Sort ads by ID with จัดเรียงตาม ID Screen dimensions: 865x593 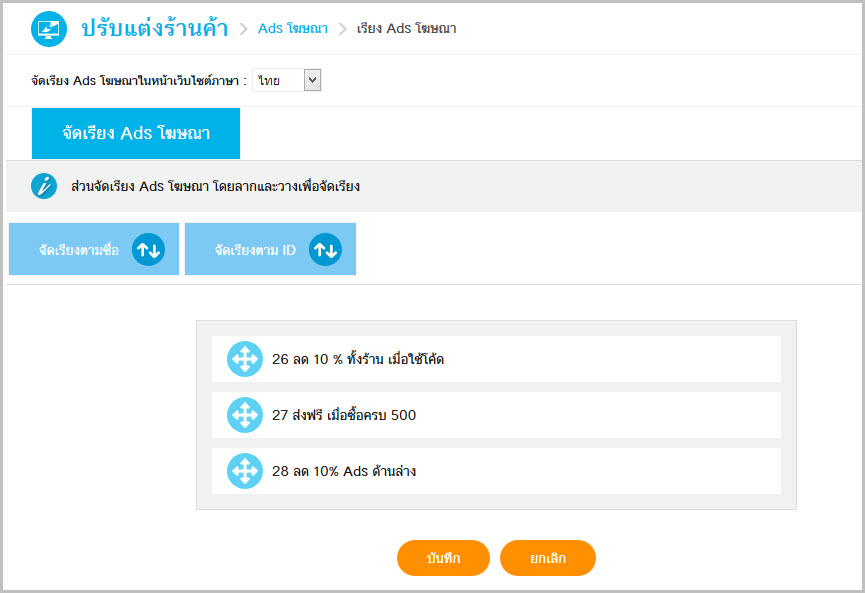point(270,249)
